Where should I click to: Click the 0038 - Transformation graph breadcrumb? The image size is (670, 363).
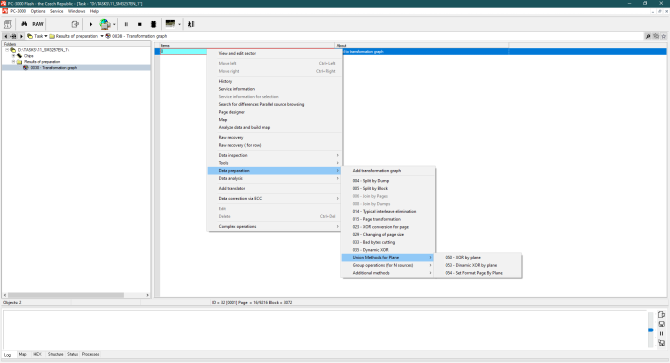pyautogui.click(x=139, y=36)
